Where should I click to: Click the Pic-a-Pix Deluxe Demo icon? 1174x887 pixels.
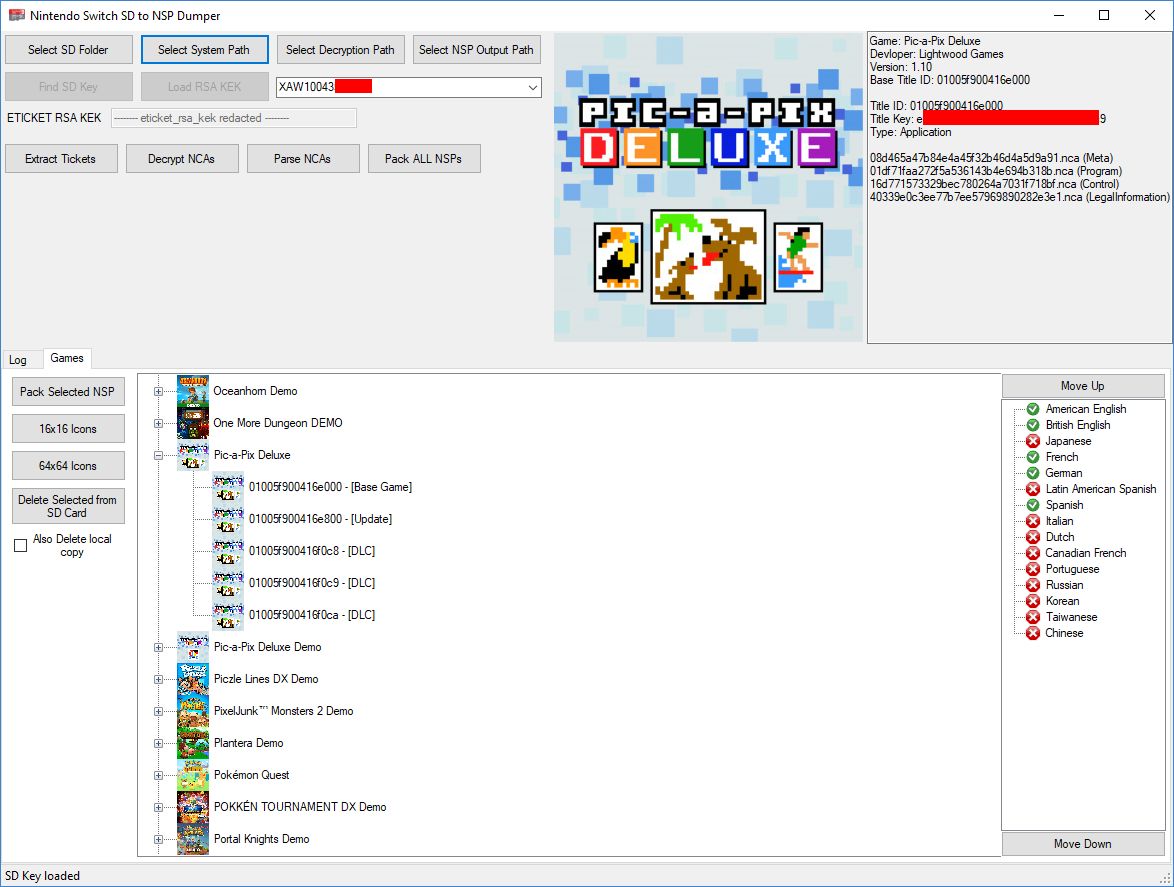192,647
